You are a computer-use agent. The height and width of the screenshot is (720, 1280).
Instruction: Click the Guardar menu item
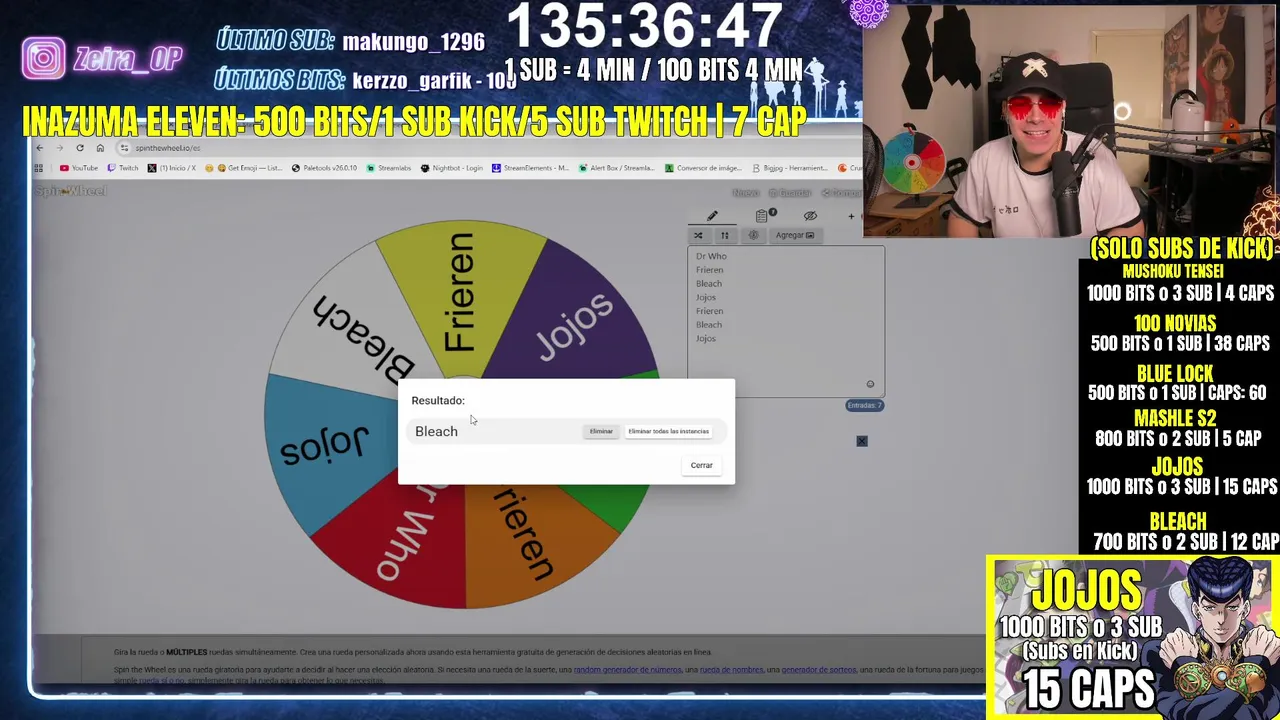point(790,193)
